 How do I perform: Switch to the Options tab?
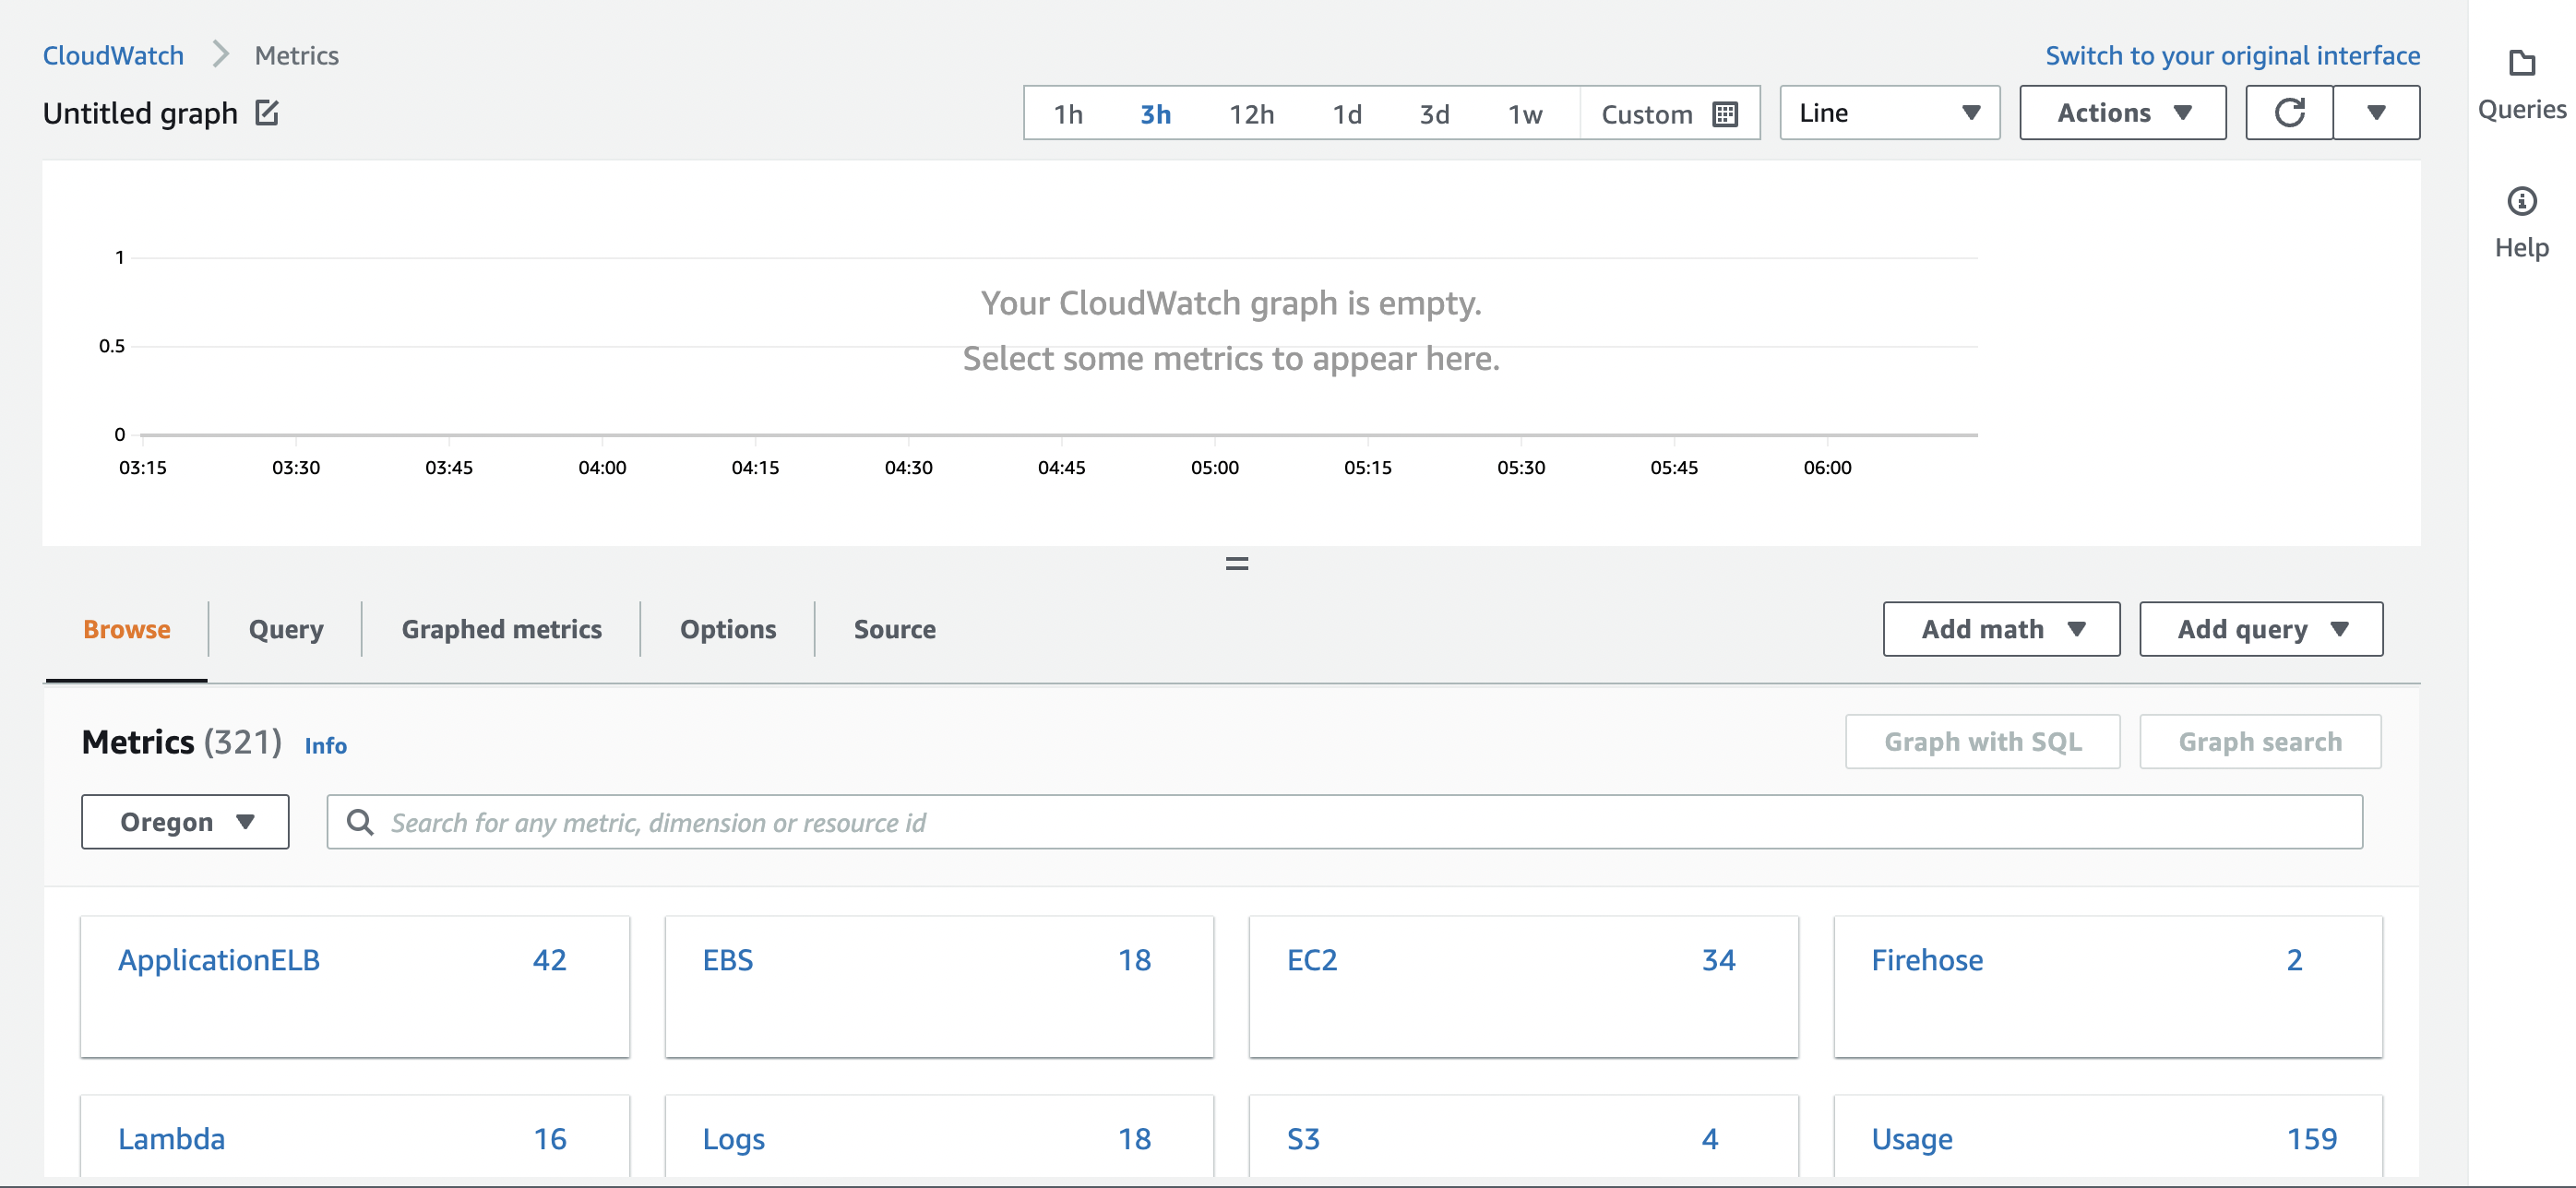pos(728,629)
